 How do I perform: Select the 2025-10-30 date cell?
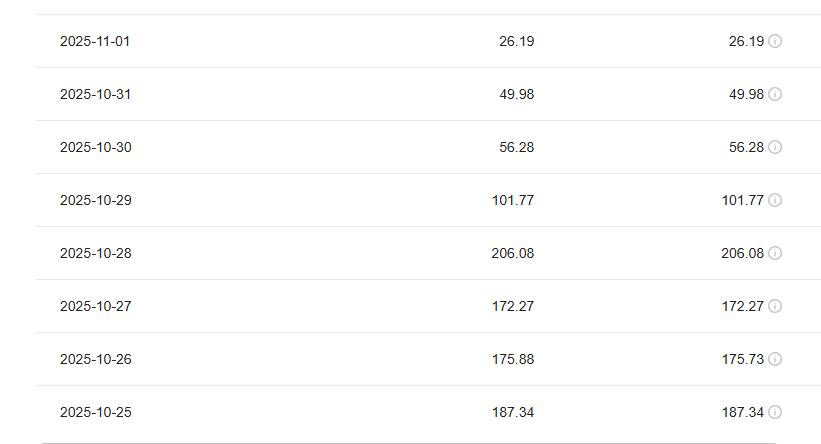95,147
